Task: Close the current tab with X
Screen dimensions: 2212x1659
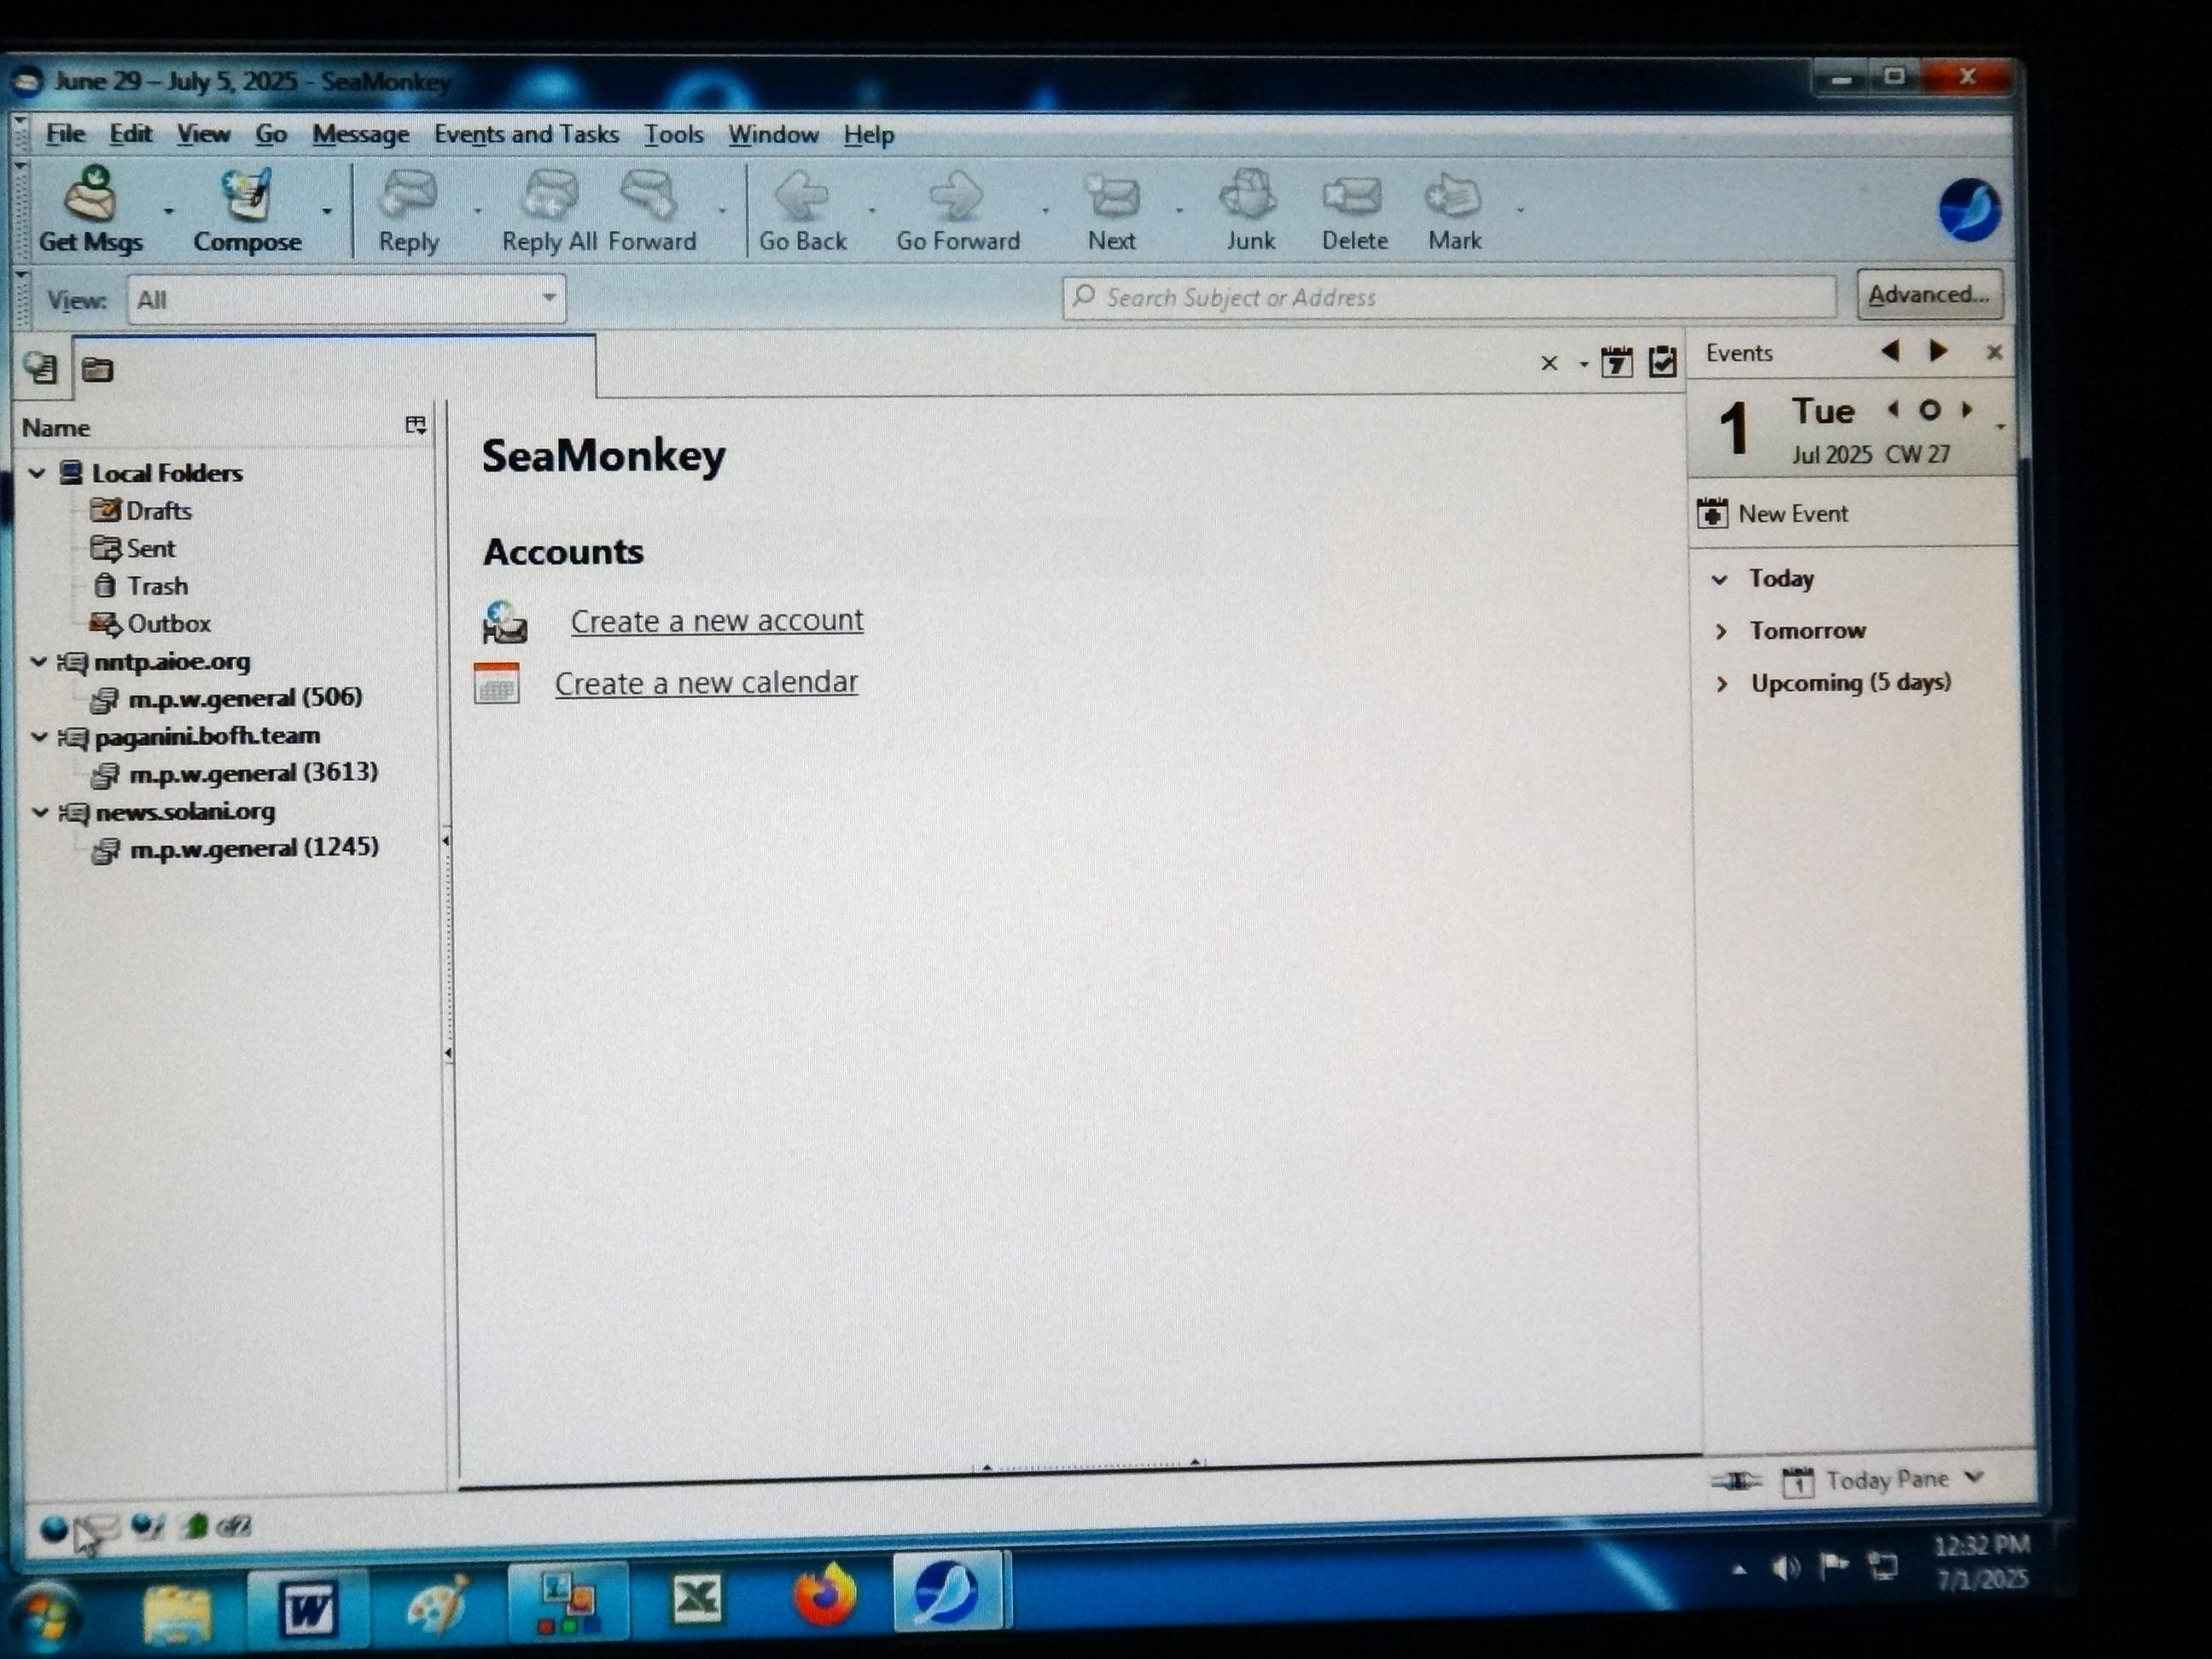Action: [x=1549, y=363]
